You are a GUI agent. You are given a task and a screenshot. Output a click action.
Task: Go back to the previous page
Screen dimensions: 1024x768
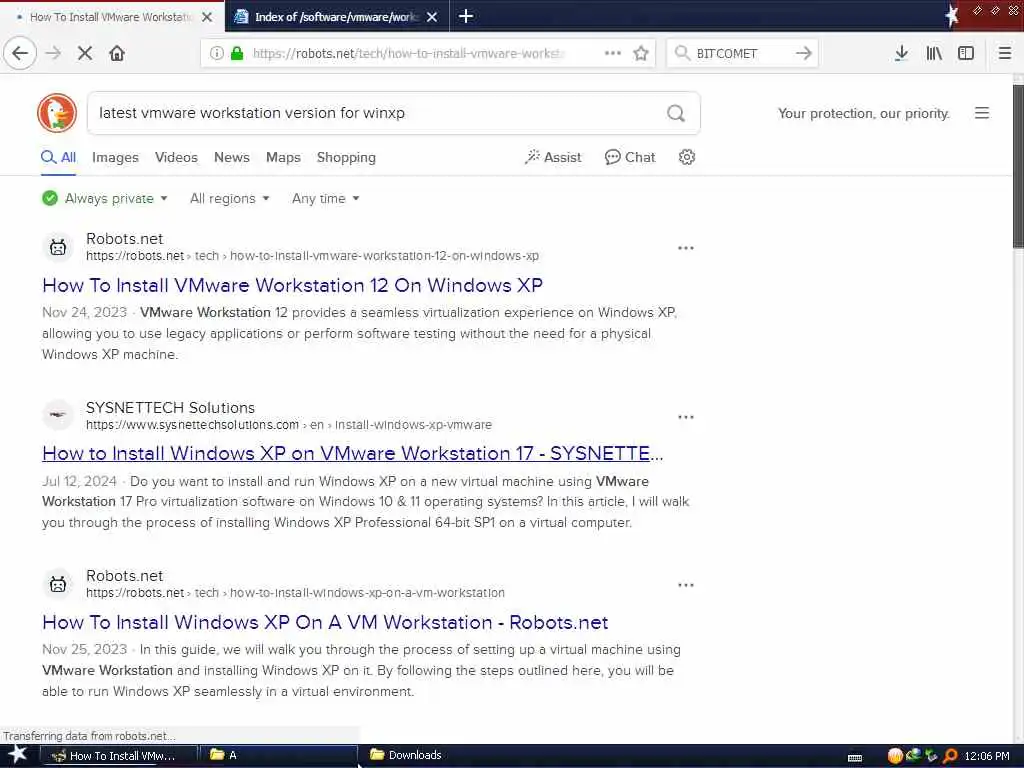[20, 53]
